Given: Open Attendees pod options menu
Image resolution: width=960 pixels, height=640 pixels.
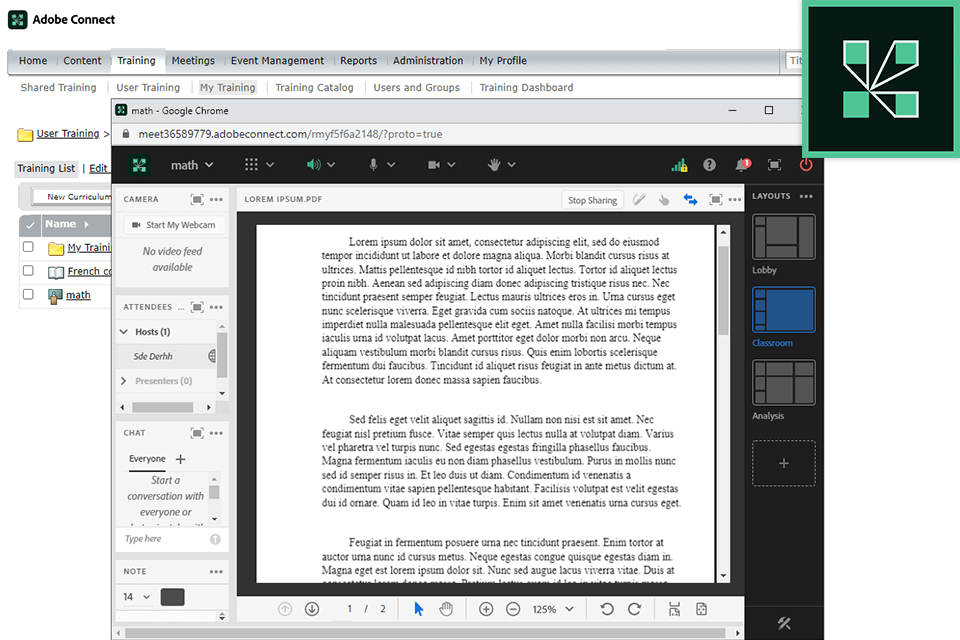Looking at the screenshot, I should (x=216, y=307).
